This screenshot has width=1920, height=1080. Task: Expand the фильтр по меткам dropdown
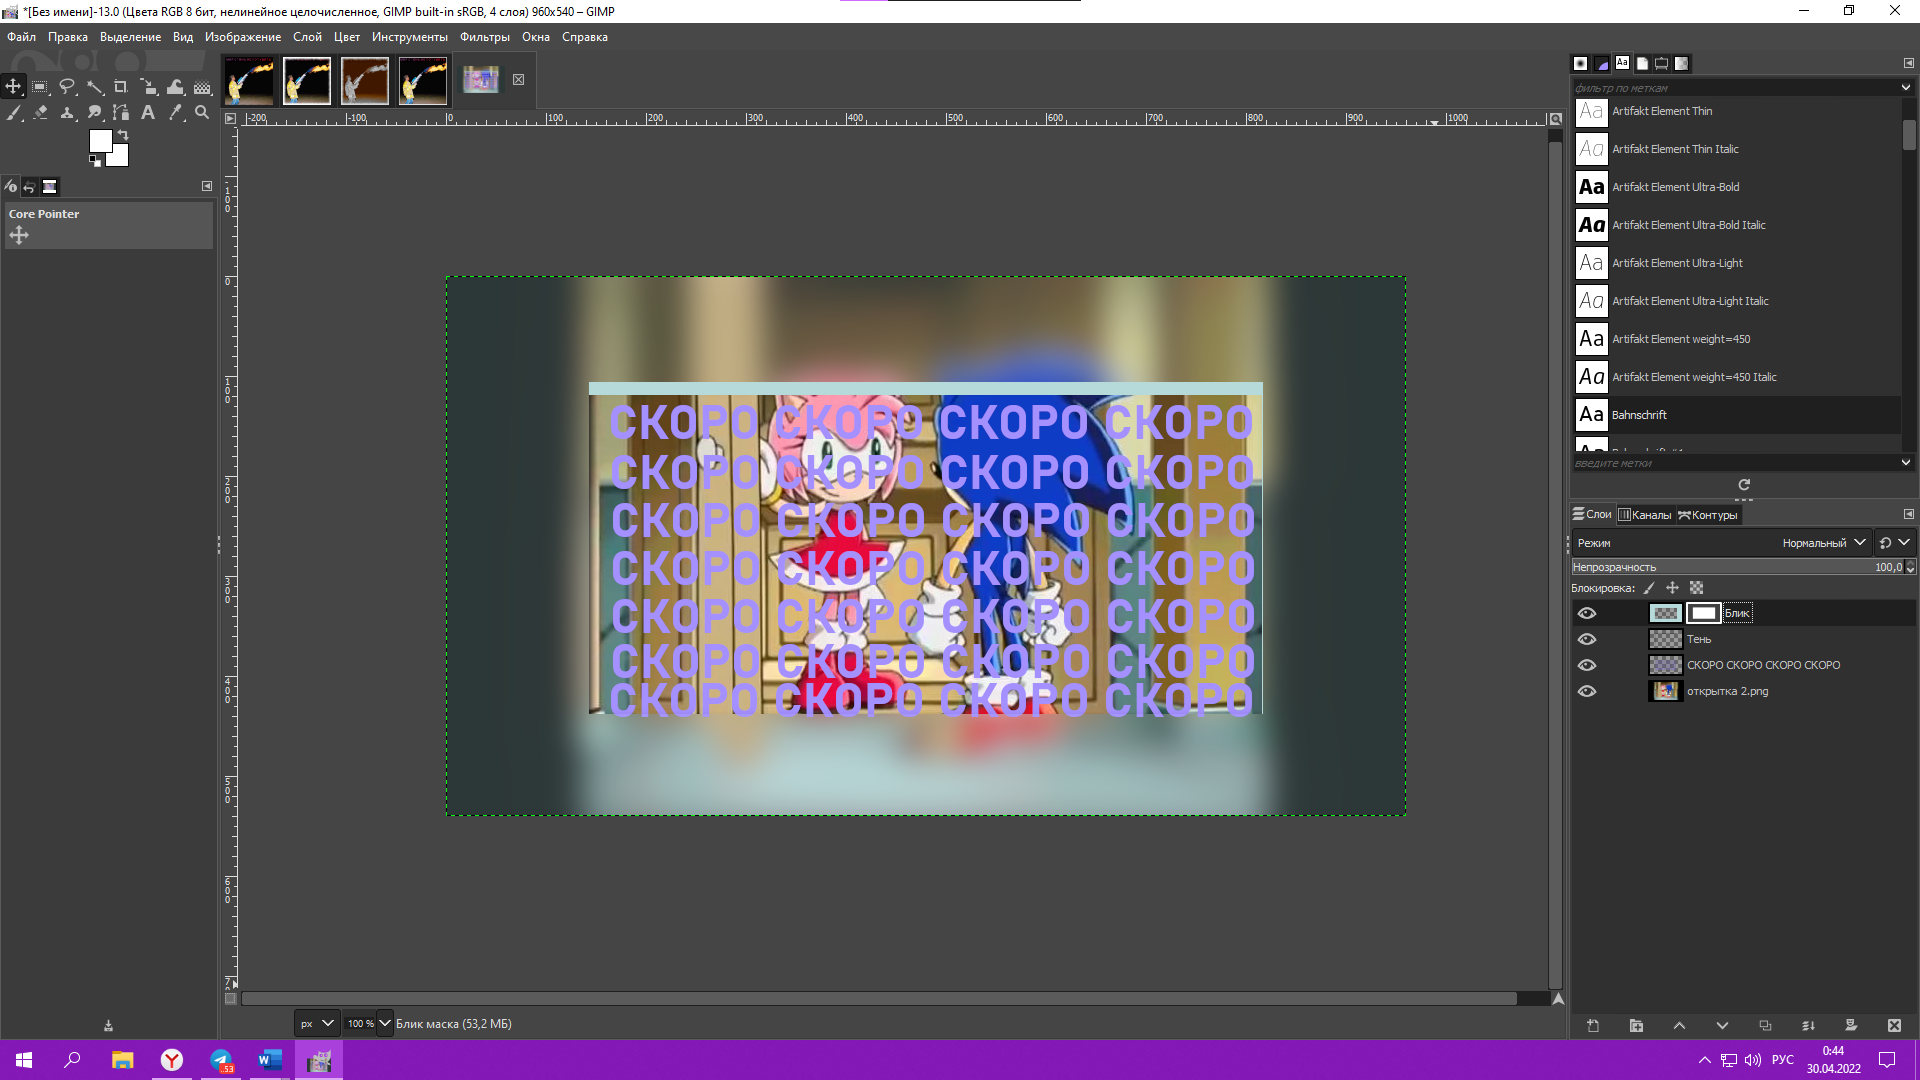point(1906,88)
